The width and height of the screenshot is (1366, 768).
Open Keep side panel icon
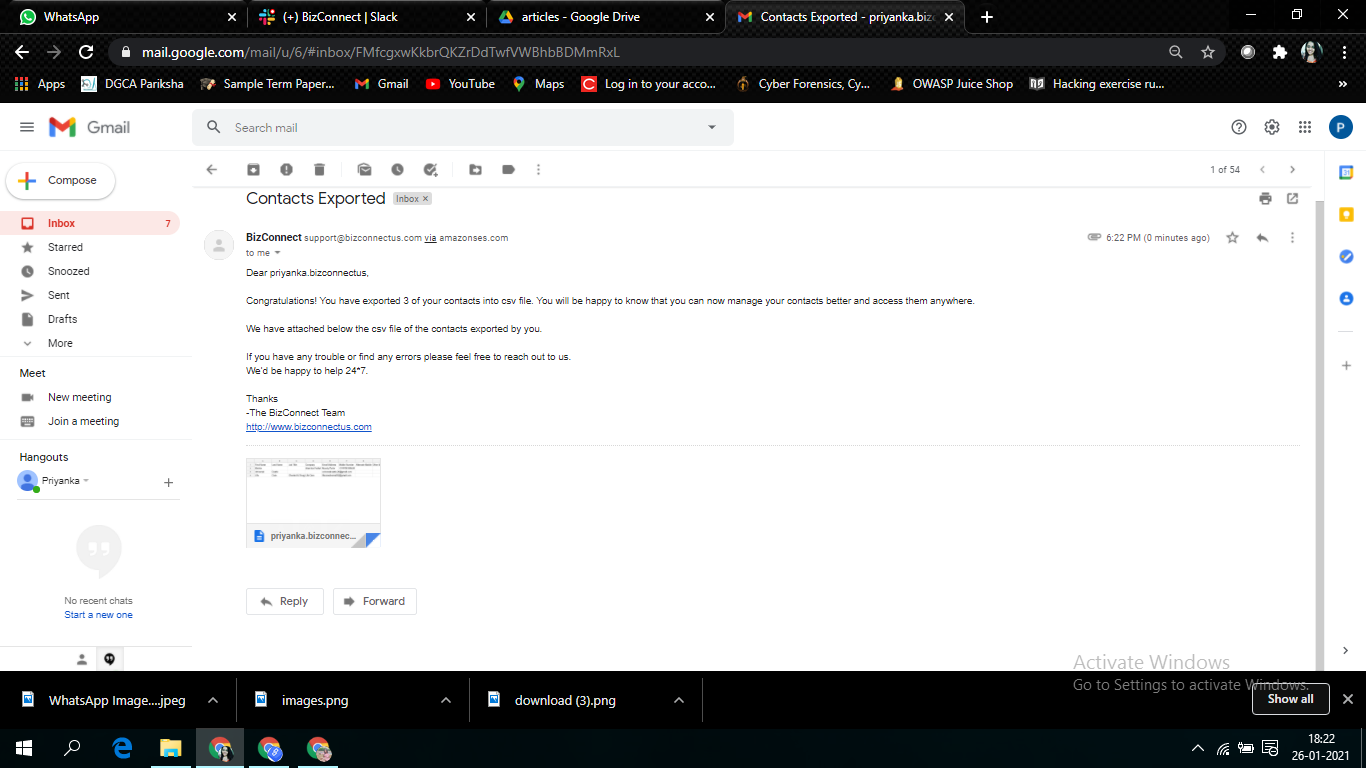tap(1346, 214)
